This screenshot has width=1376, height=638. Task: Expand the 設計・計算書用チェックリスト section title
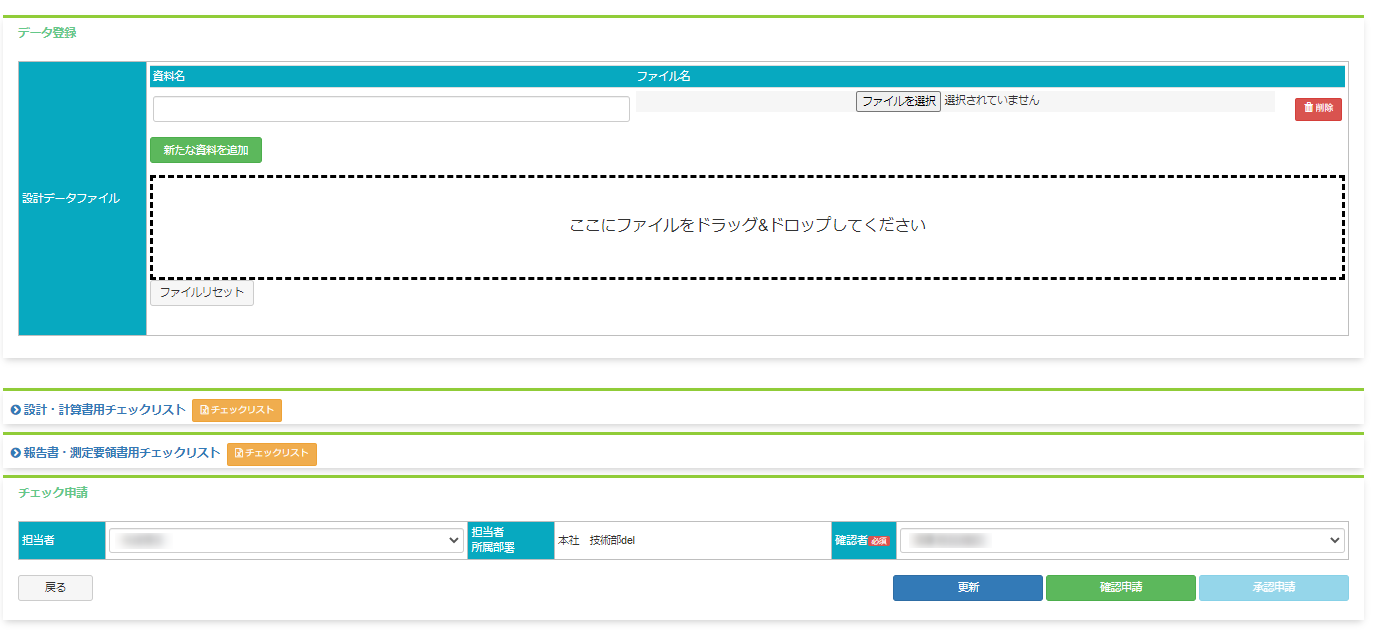(105, 410)
